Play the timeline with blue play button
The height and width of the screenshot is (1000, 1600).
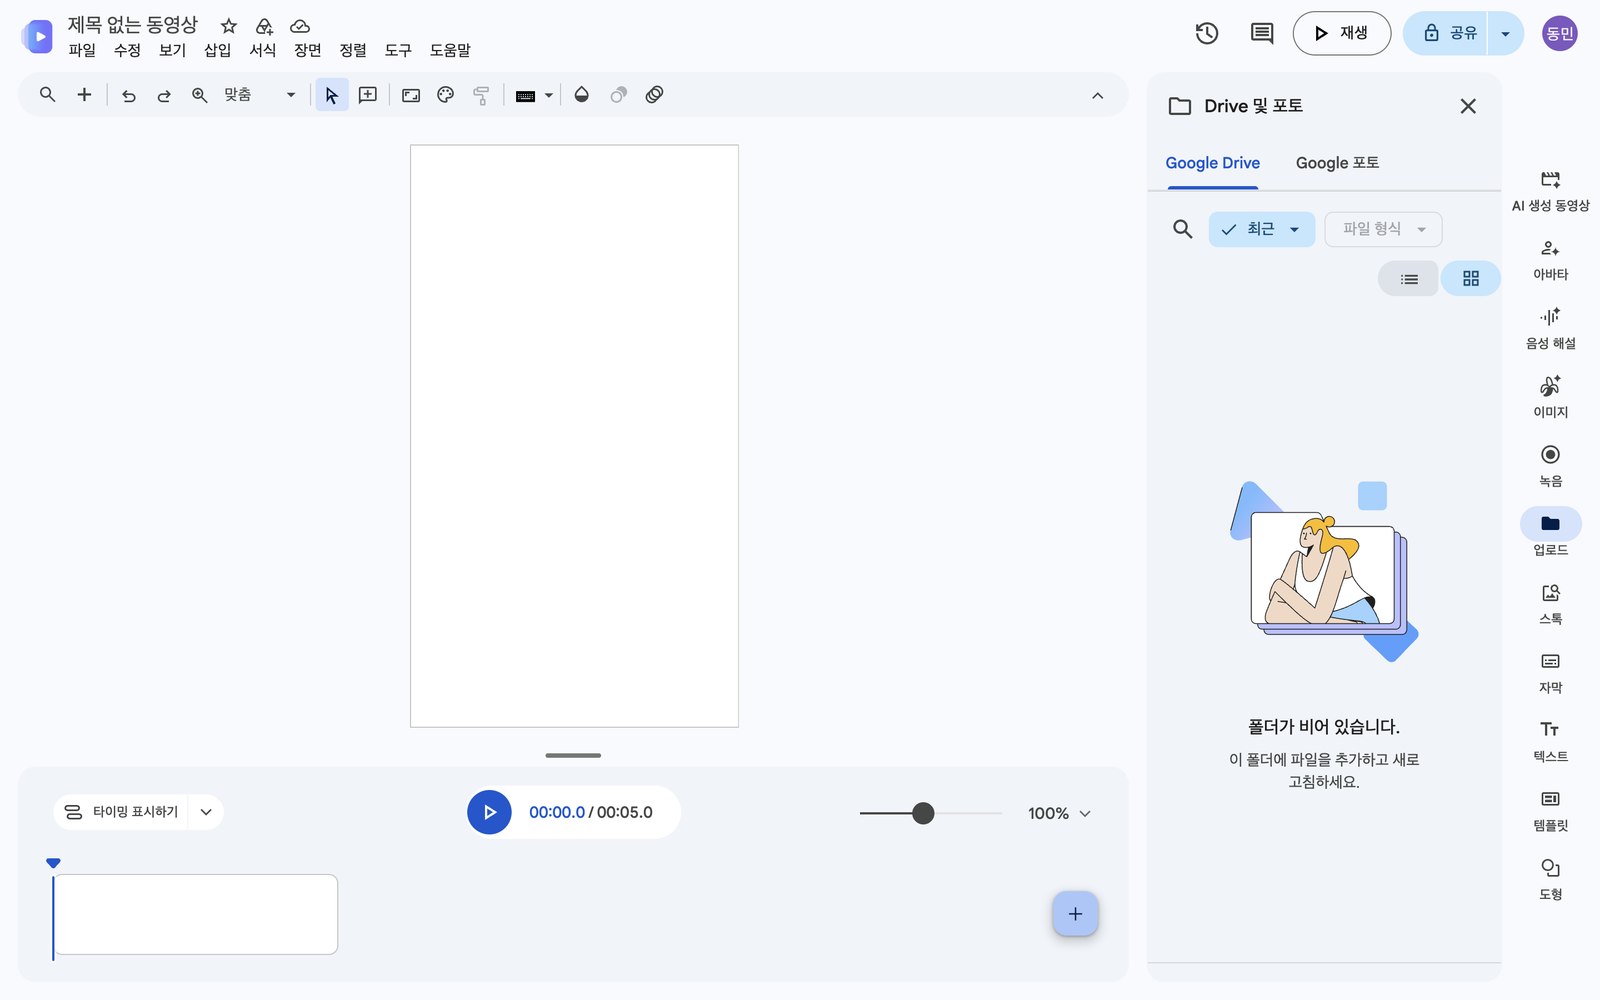click(489, 812)
